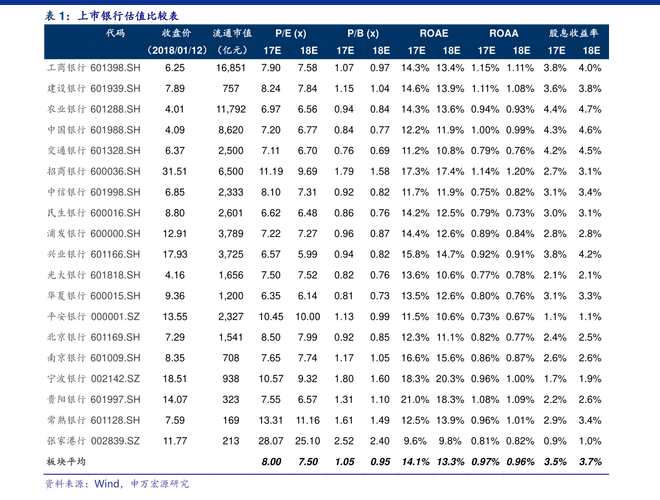Click closing price 18.51
Viewport: 660px width, 500px height.
175,379
